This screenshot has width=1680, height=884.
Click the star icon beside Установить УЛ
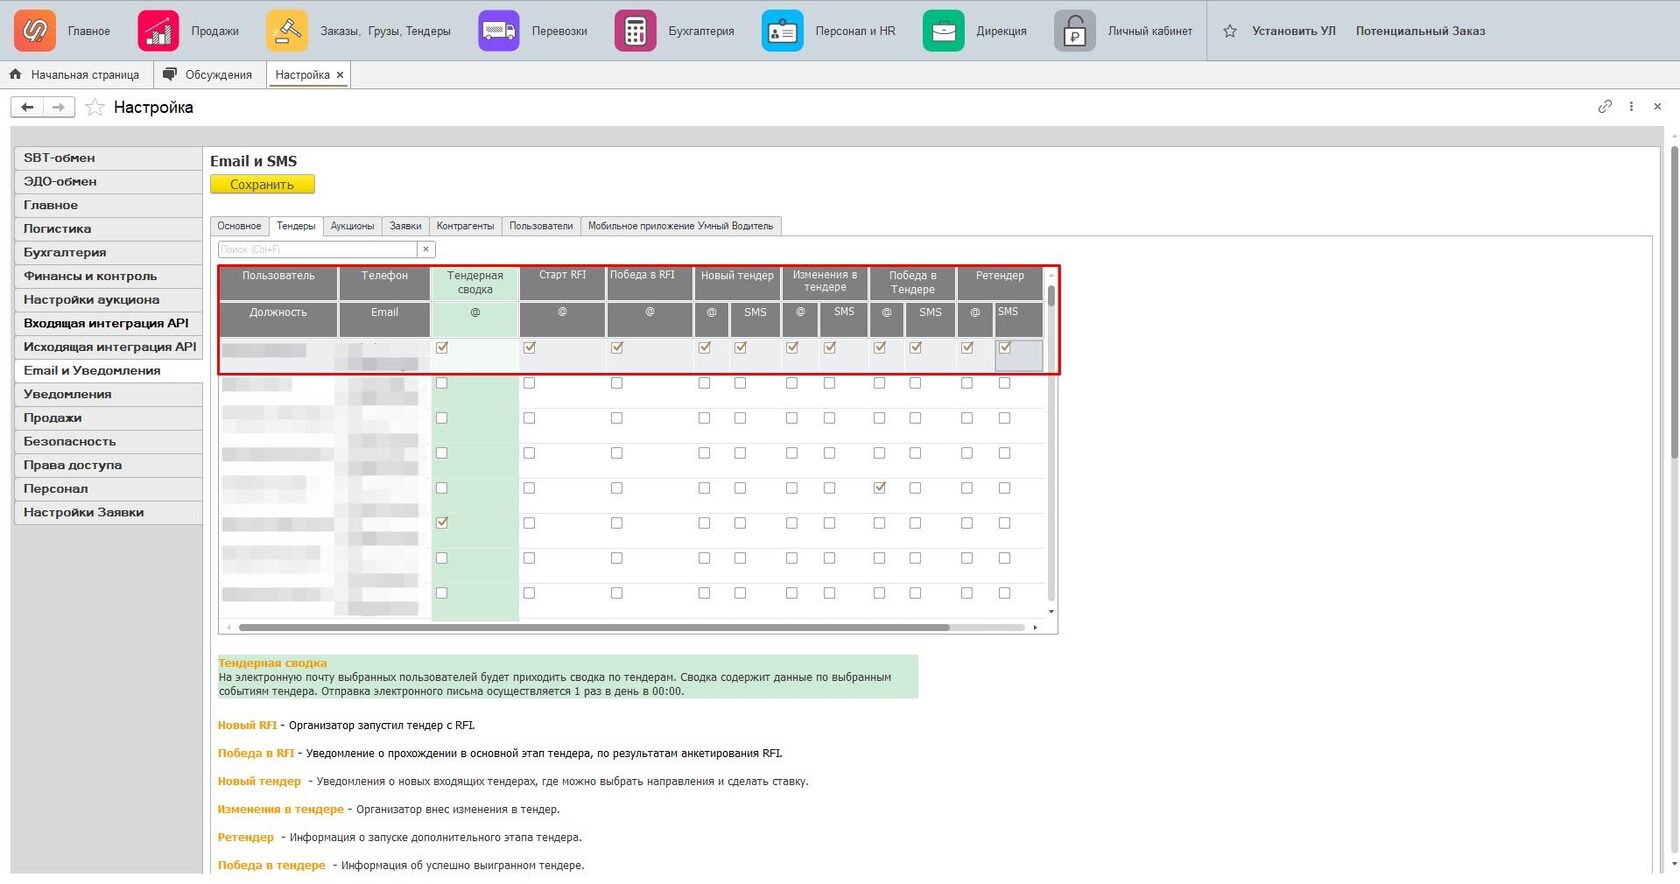[x=1230, y=31]
